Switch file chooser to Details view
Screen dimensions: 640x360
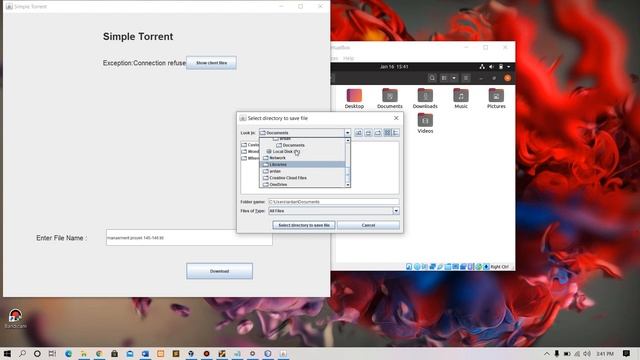(396, 133)
